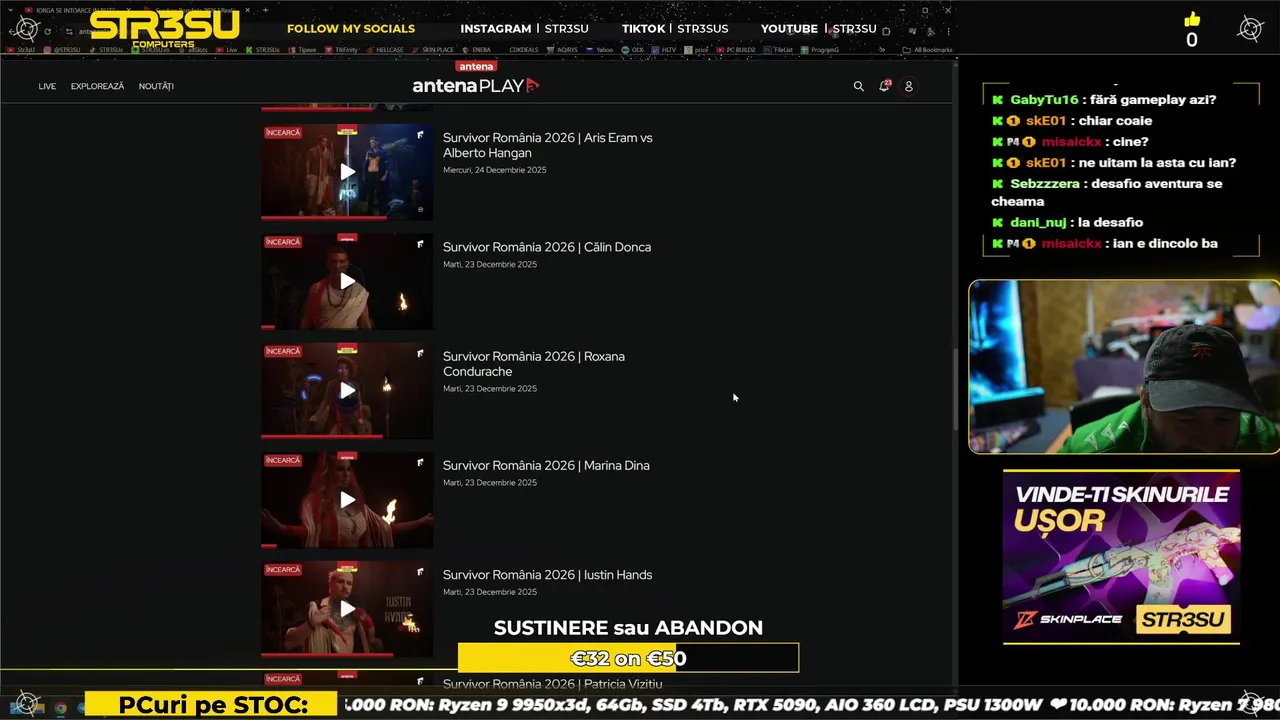This screenshot has width=1280, height=720.
Task: Open the notifications bell with red badge
Action: tap(884, 86)
